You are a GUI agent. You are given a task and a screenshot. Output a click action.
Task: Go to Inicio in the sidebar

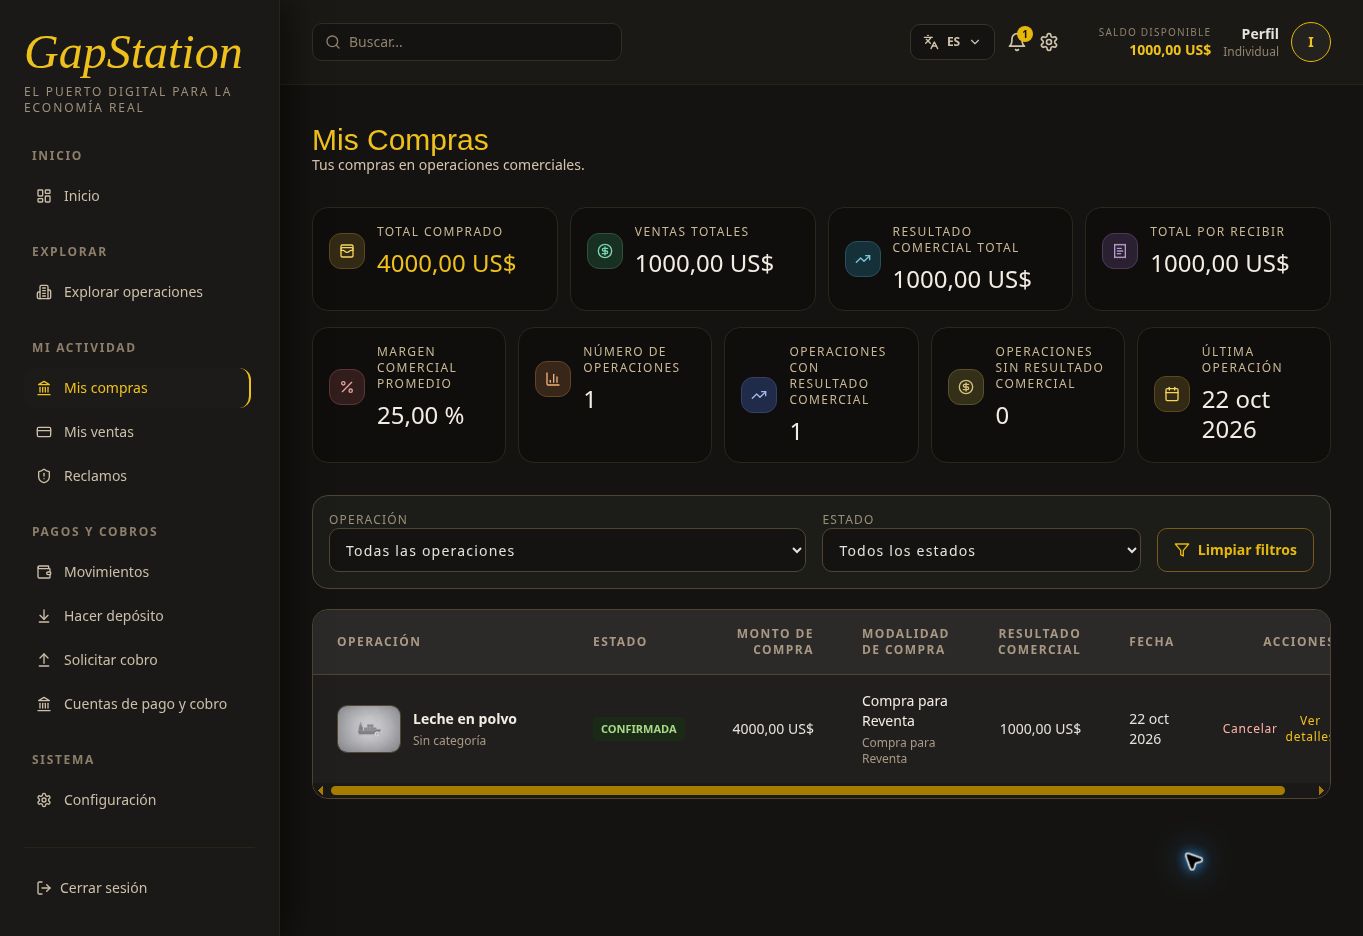[x=138, y=196]
